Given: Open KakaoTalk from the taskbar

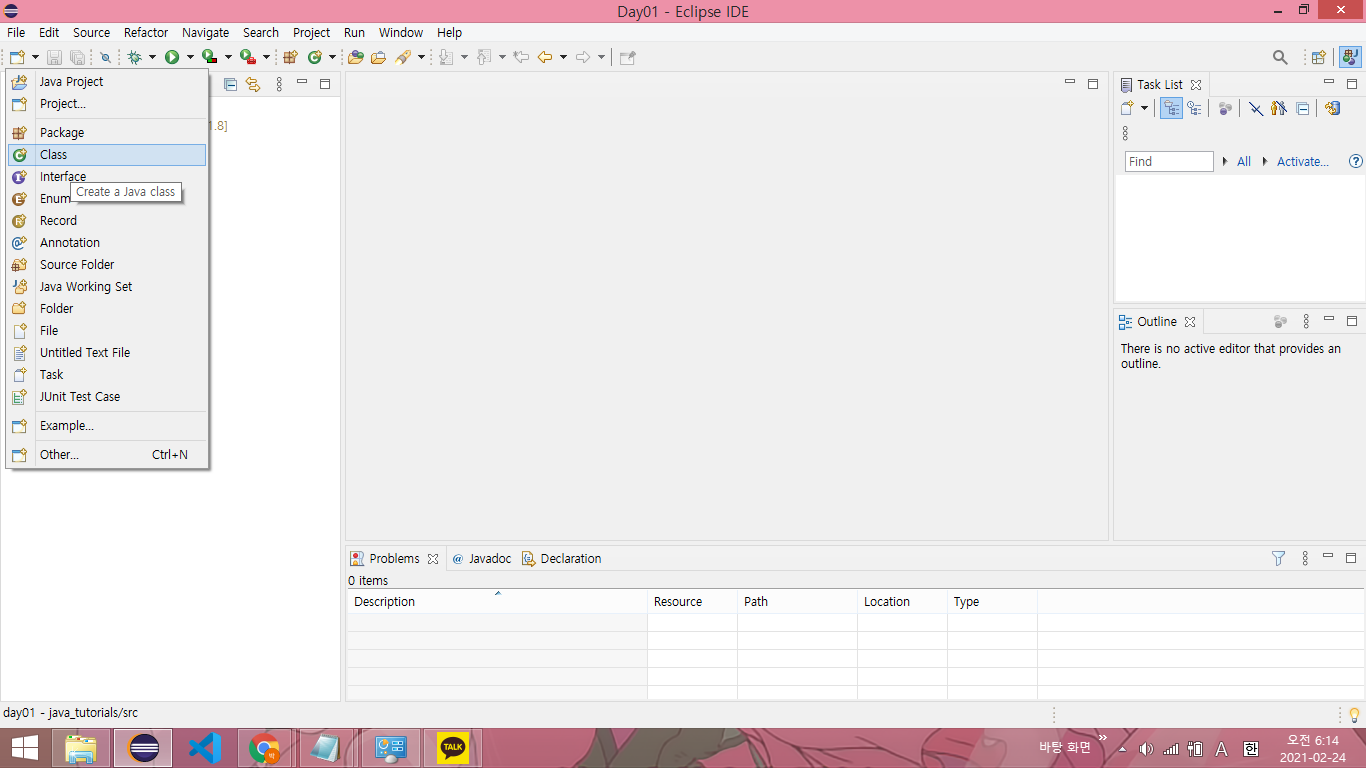Looking at the screenshot, I should [x=453, y=748].
